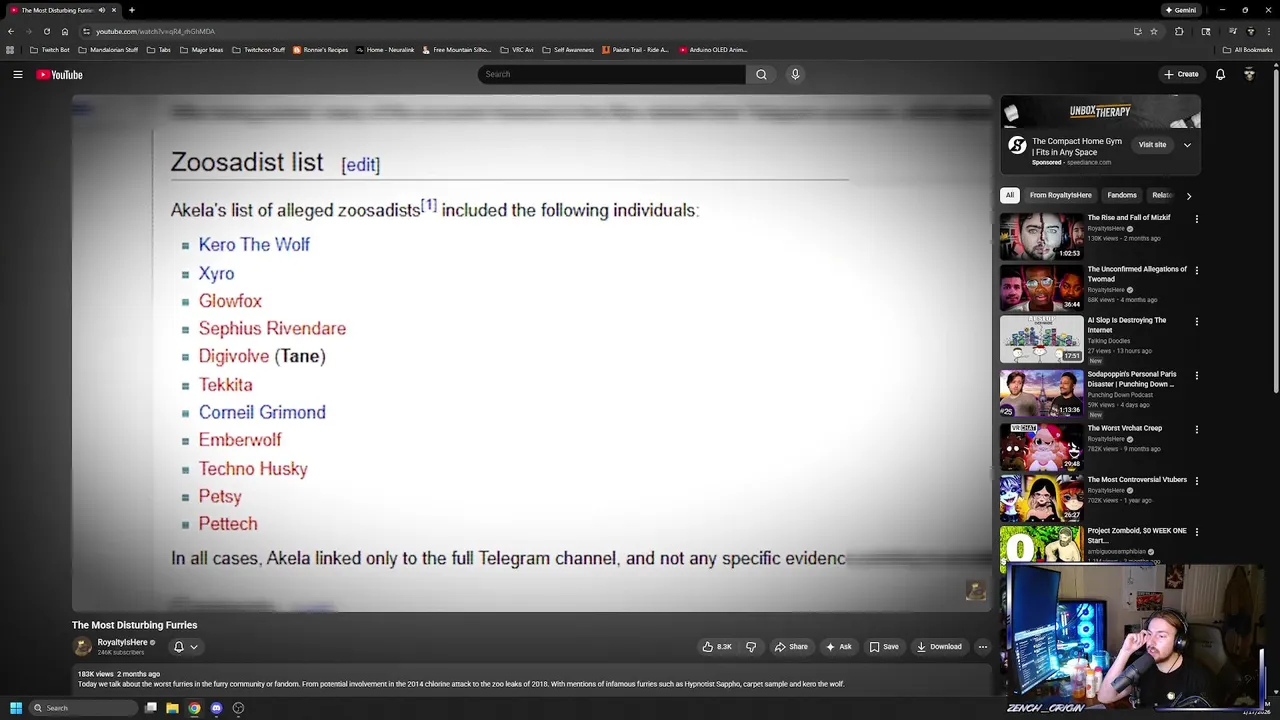Click browser forward arrow
1280x720 pixels.
(28, 31)
